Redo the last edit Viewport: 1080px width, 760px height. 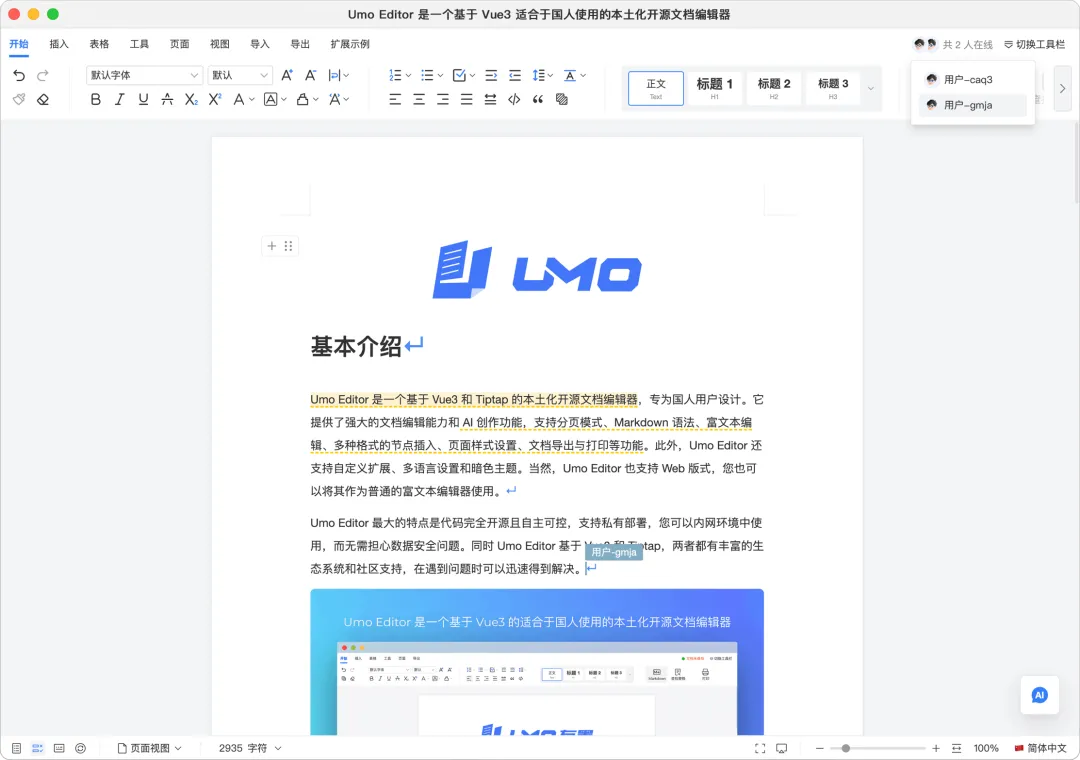[x=43, y=75]
